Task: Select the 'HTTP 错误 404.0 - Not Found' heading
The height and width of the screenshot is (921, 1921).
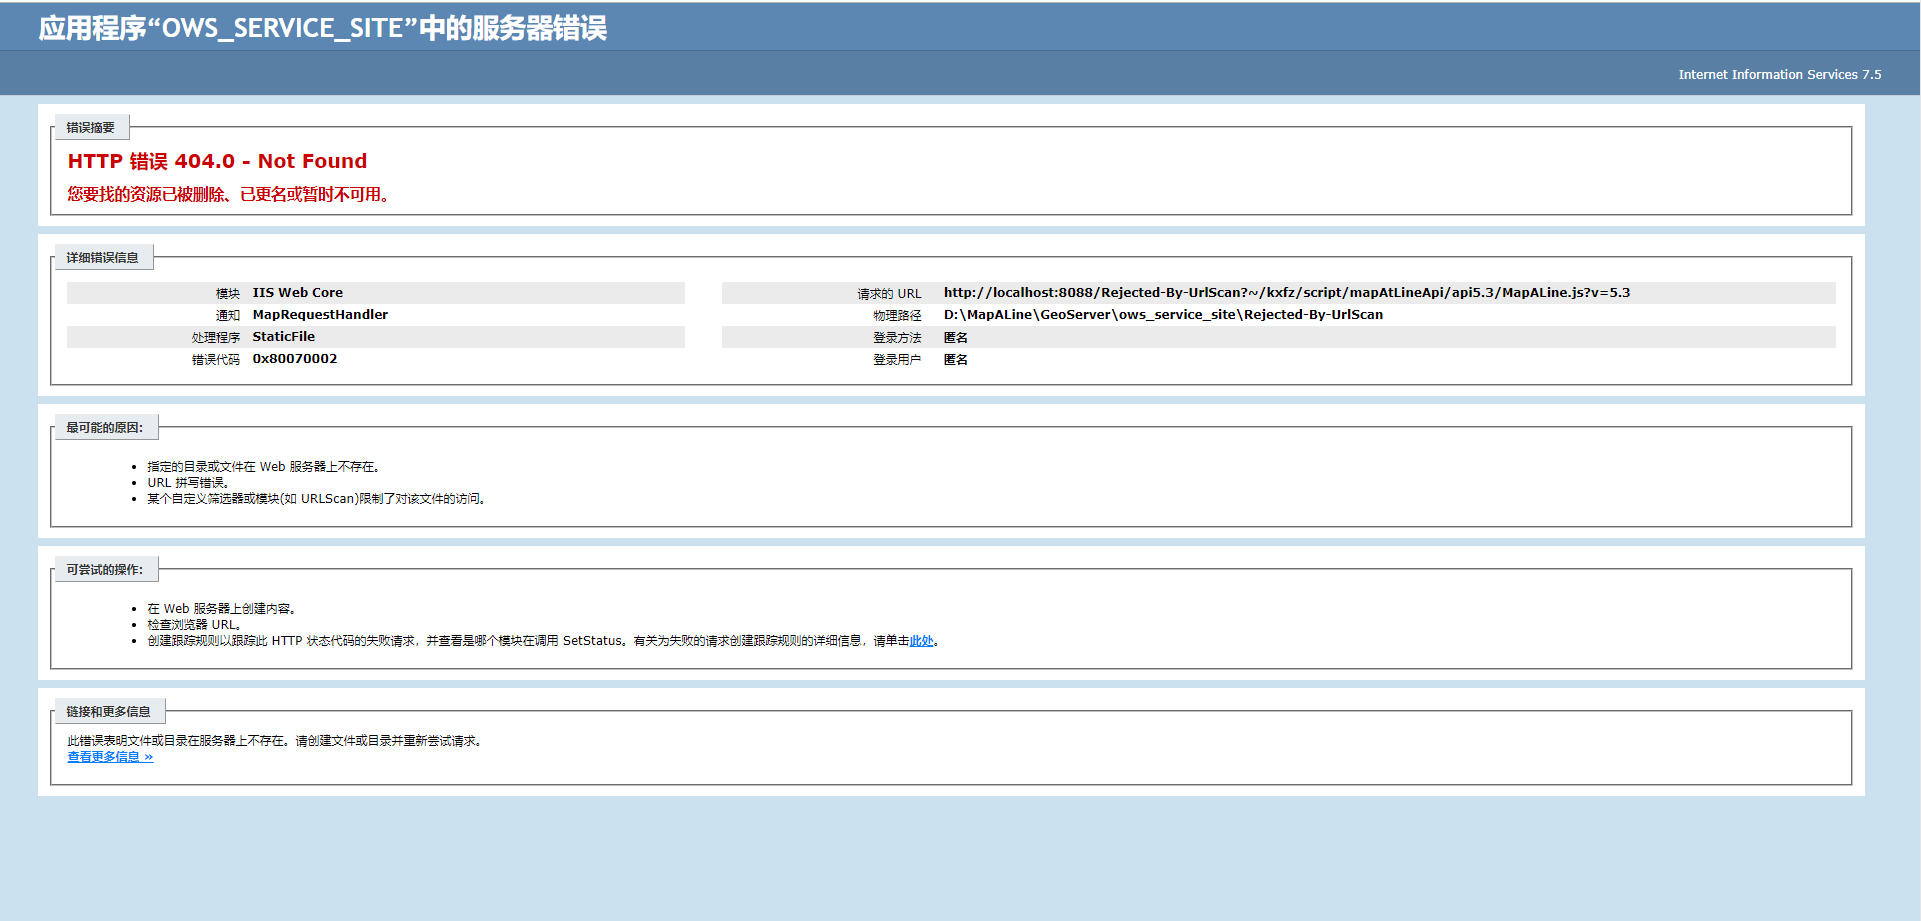Action: 217,161
